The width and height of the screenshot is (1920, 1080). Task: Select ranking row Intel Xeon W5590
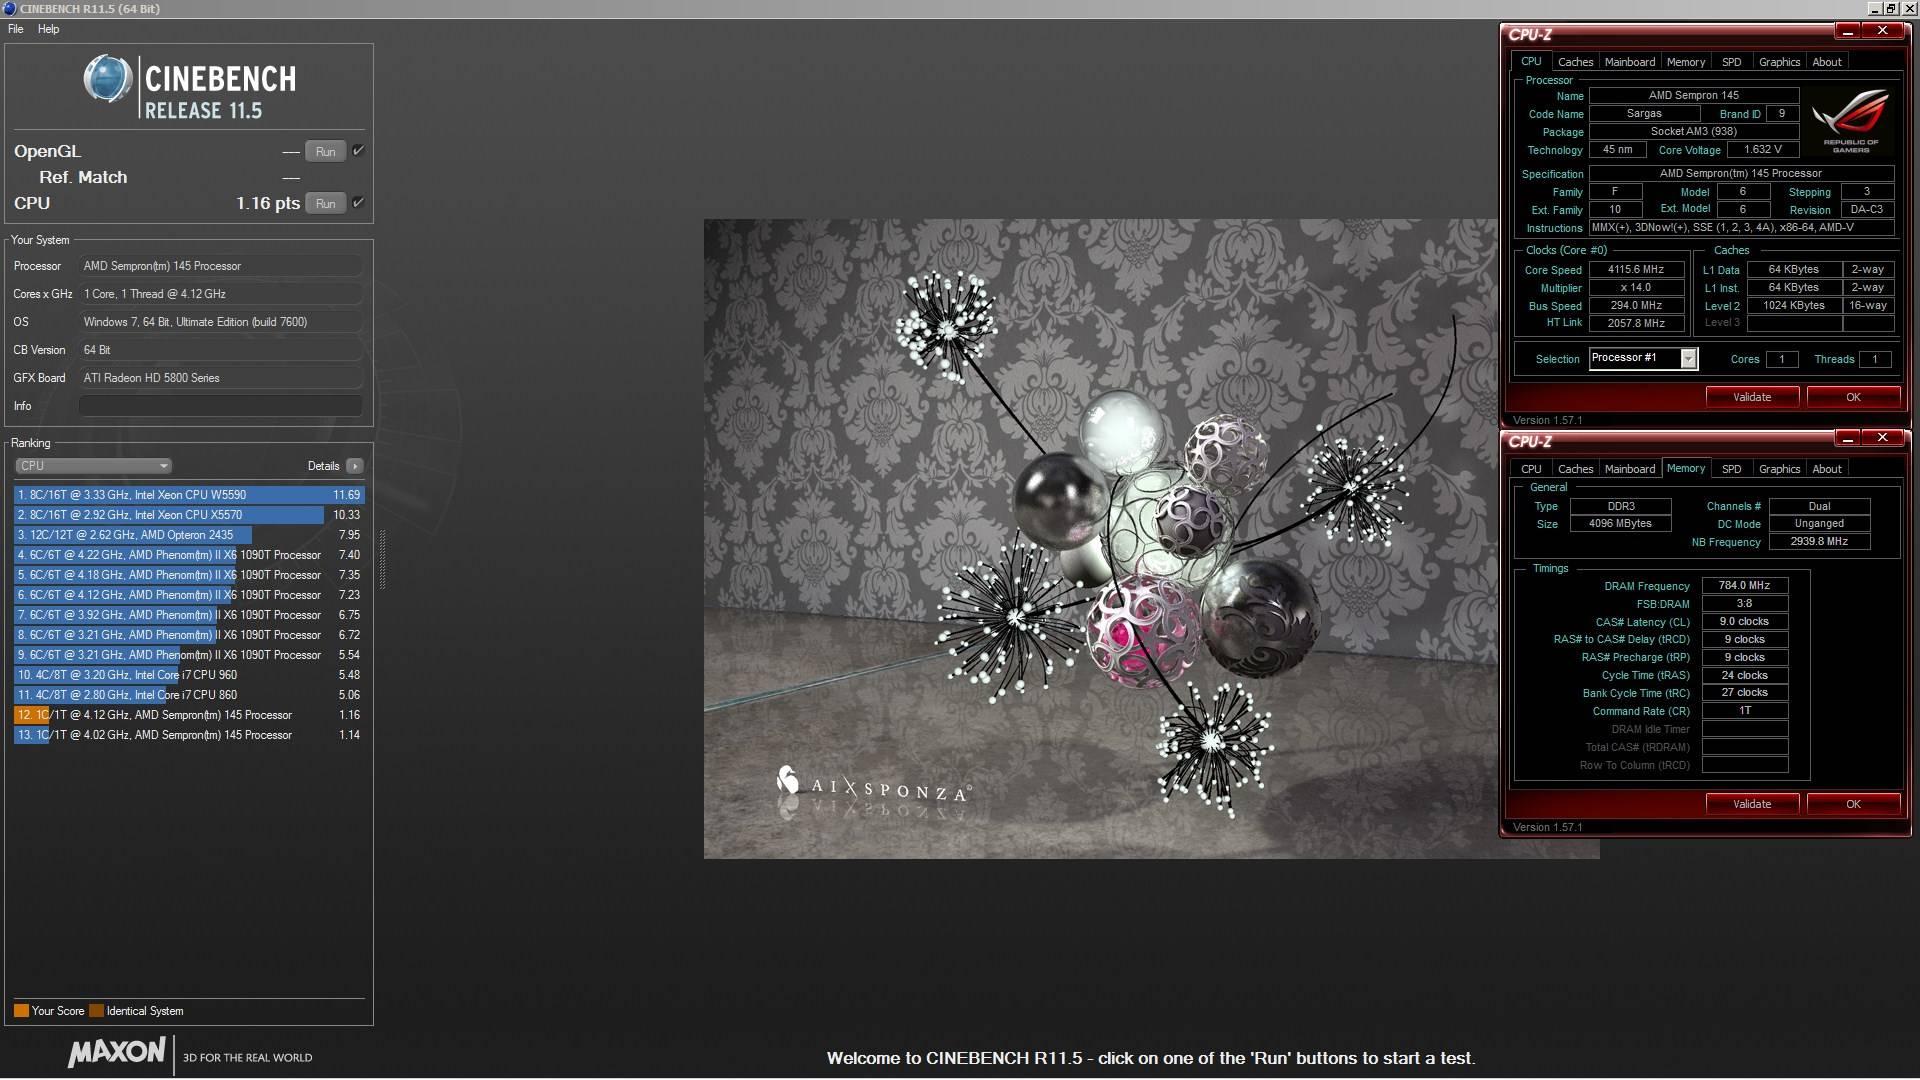tap(189, 495)
